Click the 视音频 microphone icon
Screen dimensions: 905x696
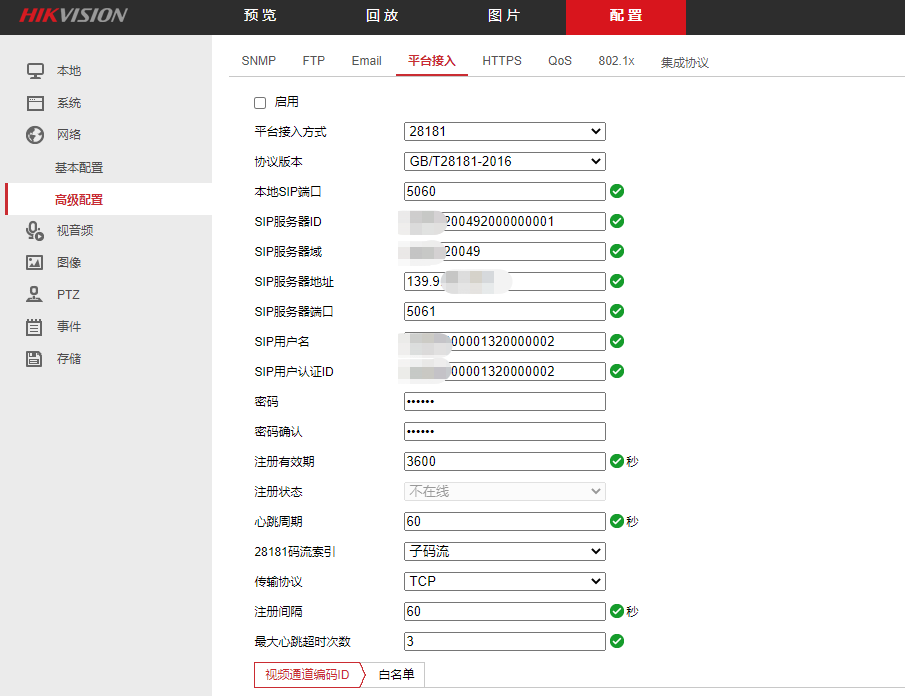click(35, 231)
